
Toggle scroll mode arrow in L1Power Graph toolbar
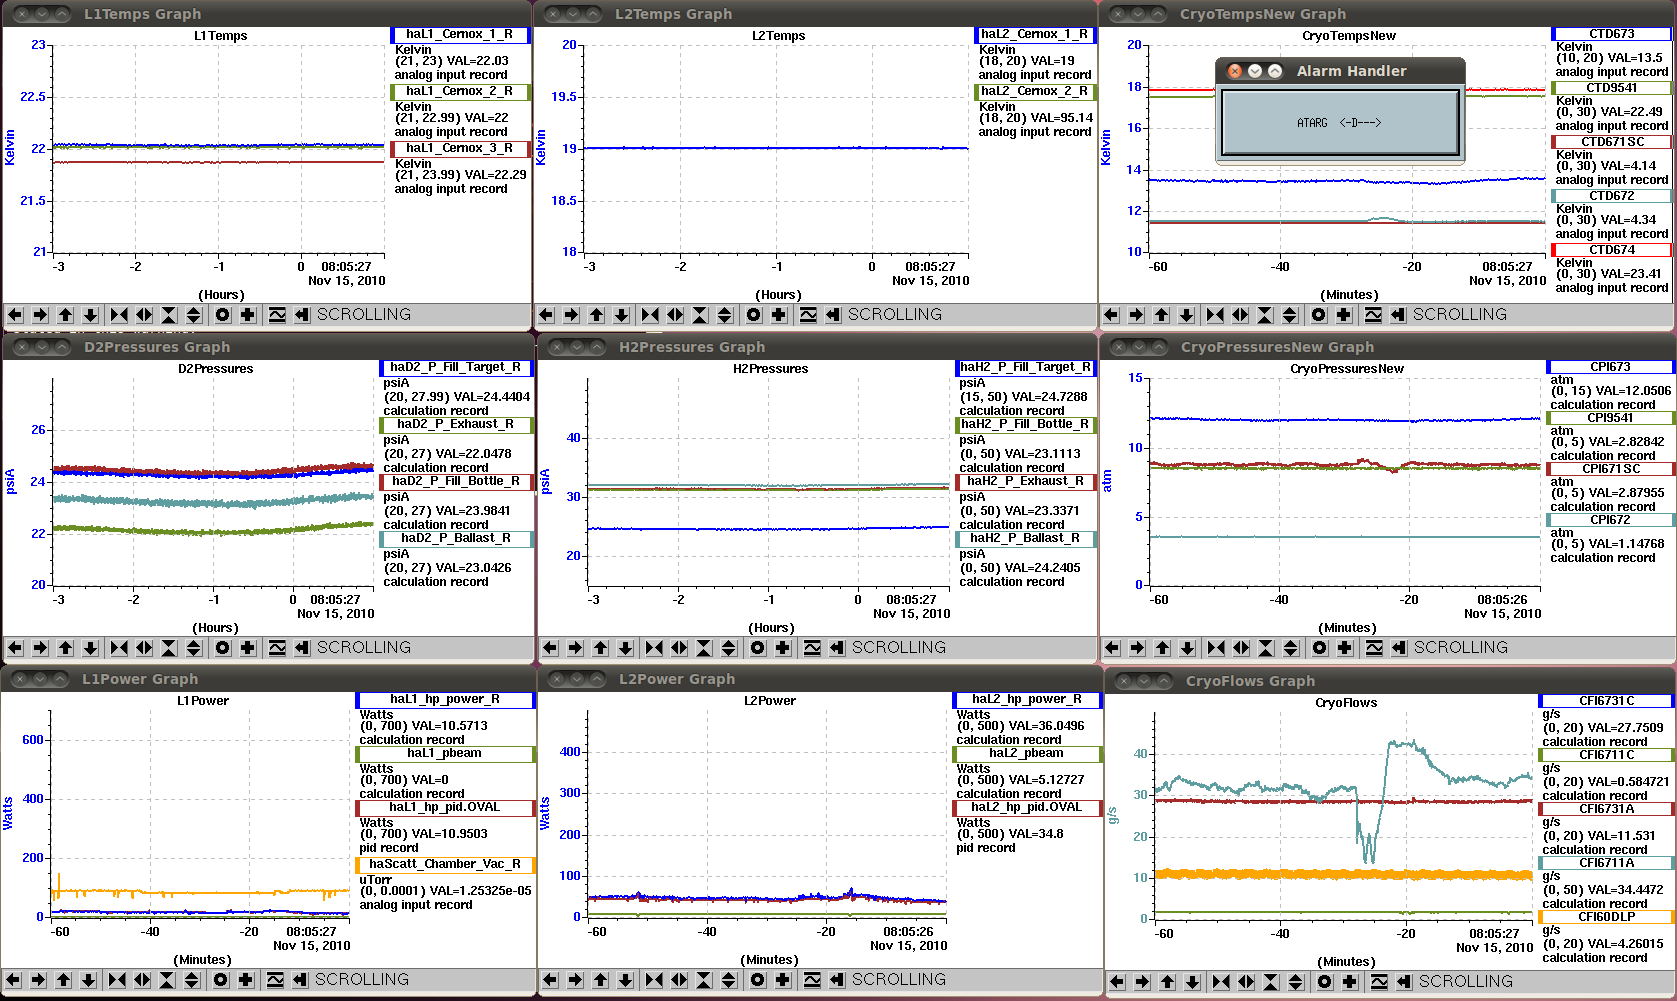coord(300,980)
